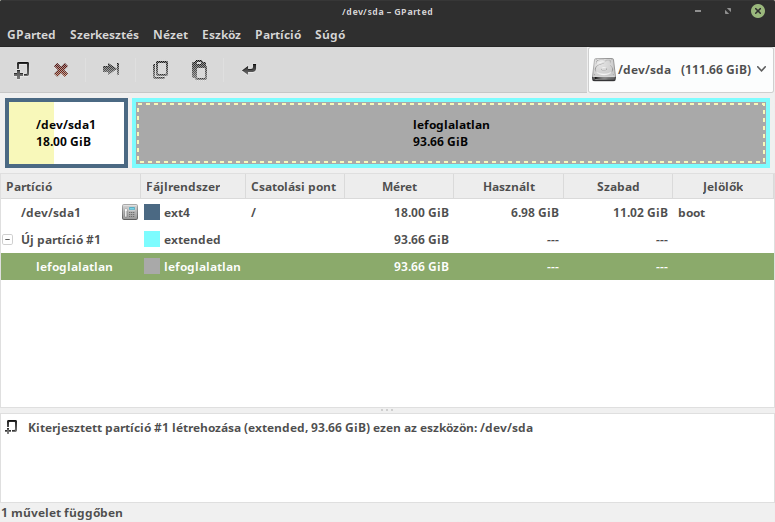775x522 pixels.
Task: Click the Kiterjesztett partíció #1 létrehozása operation entry
Action: coord(280,428)
